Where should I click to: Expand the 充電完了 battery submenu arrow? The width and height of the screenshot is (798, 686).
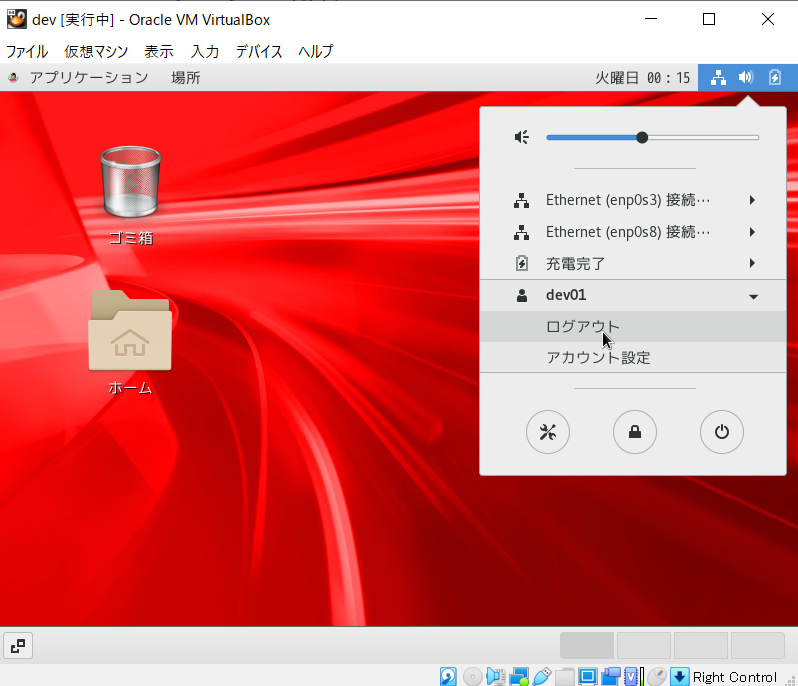pyautogui.click(x=752, y=263)
